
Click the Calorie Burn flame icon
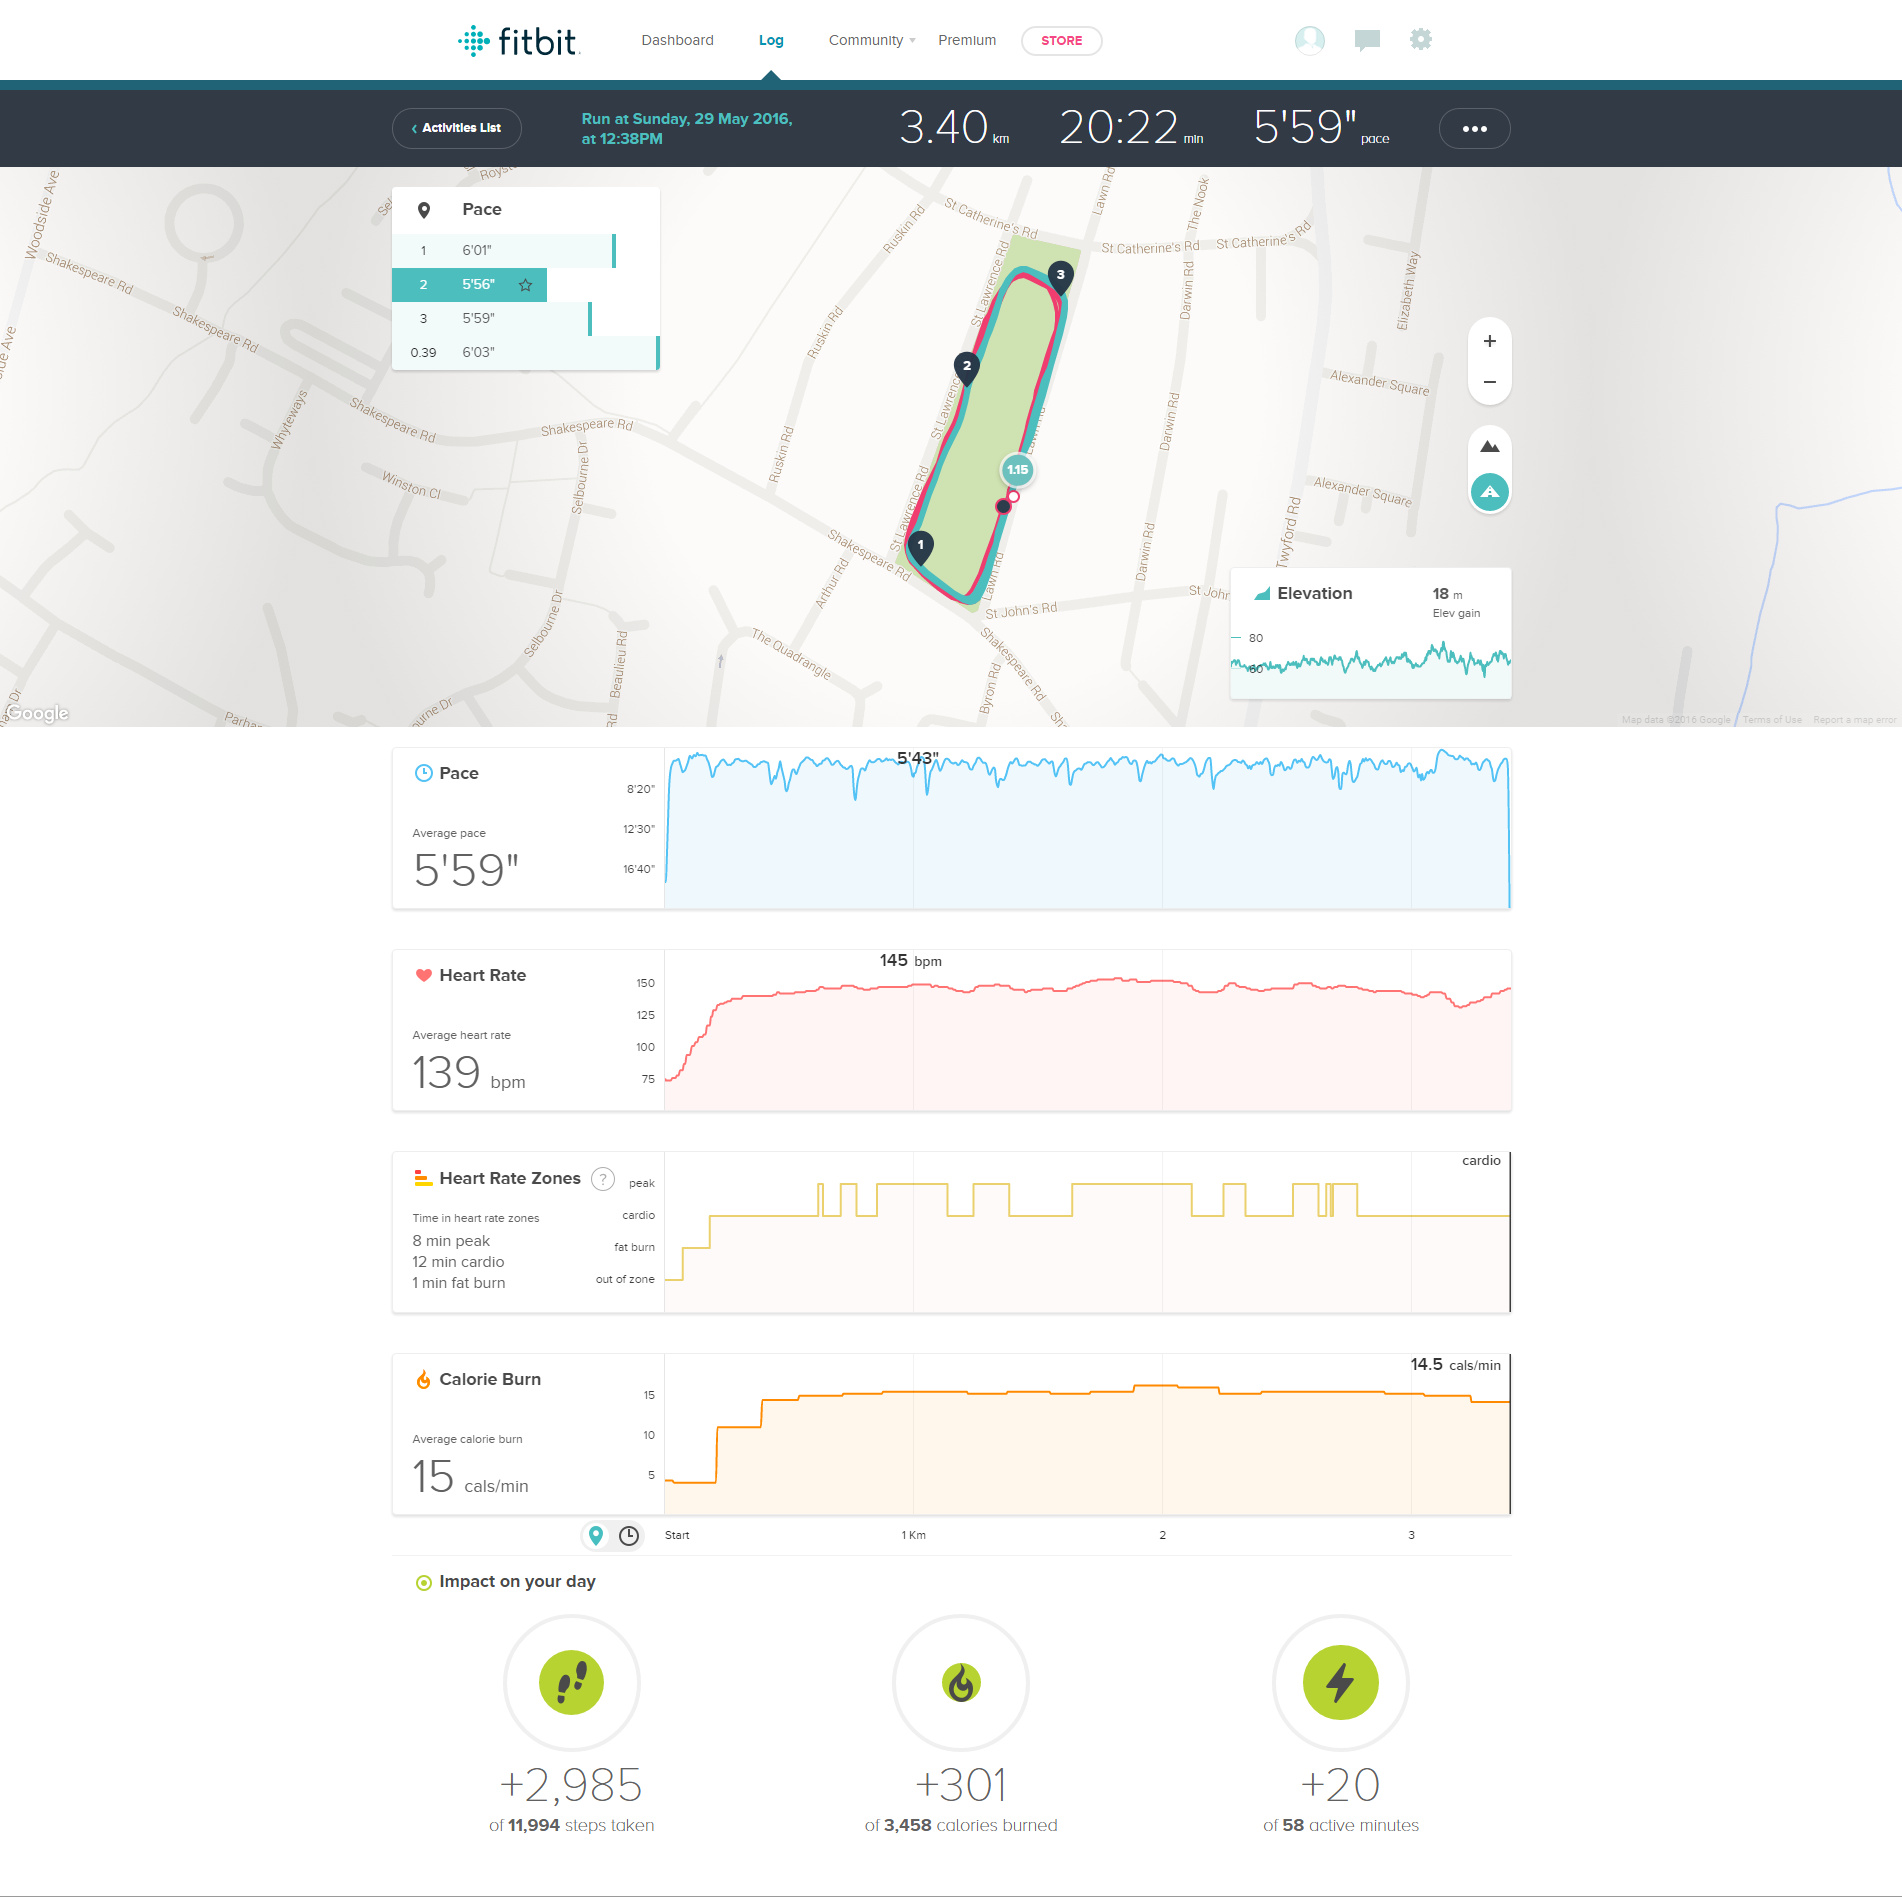(x=424, y=1379)
